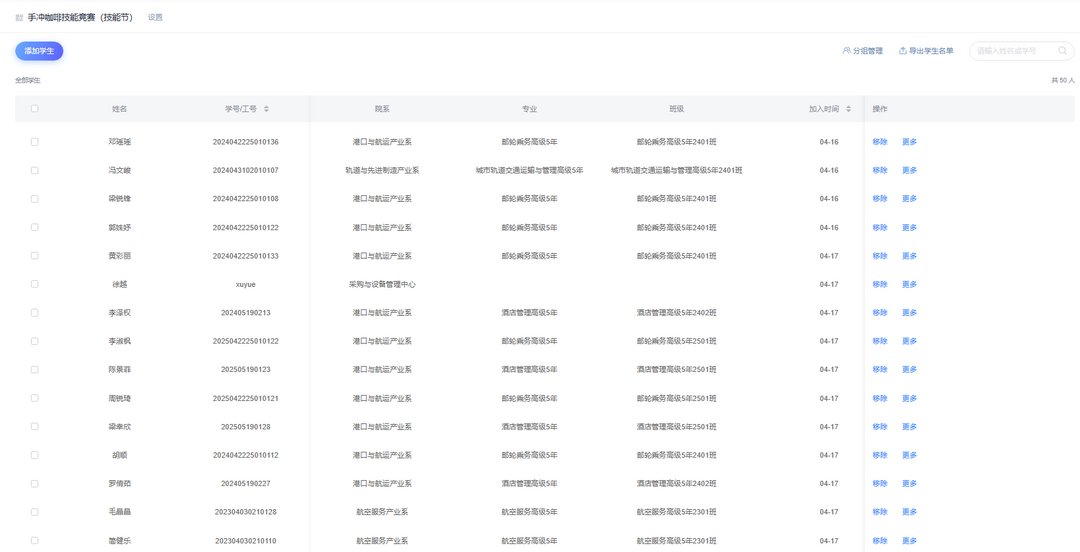Viewport: 1080px width, 552px height.
Task: Toggle the select-all checkbox in header
Action: pos(34,109)
